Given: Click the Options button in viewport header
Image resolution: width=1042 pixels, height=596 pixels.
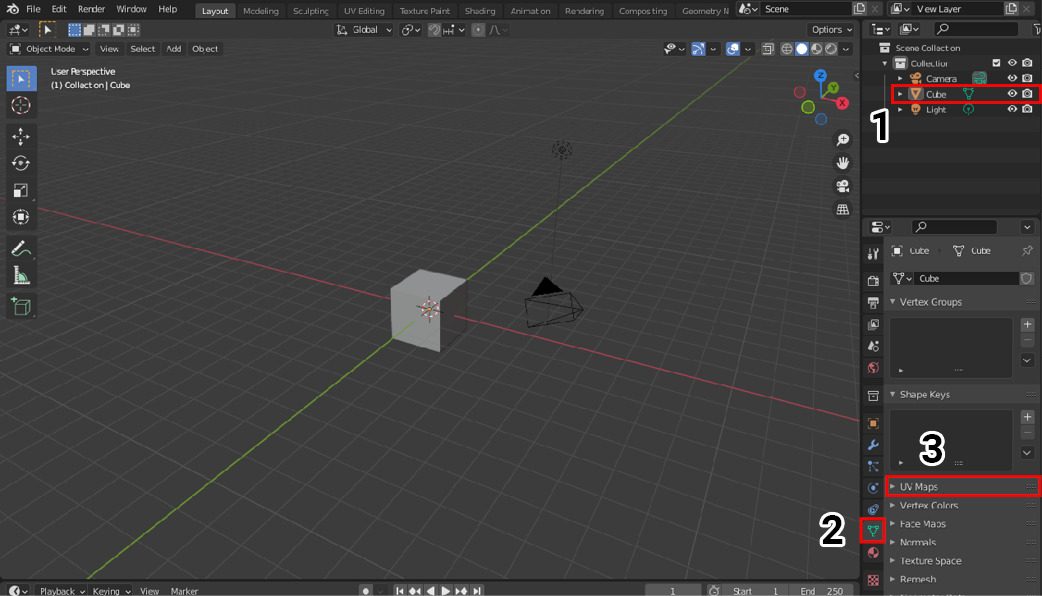Looking at the screenshot, I should (832, 30).
